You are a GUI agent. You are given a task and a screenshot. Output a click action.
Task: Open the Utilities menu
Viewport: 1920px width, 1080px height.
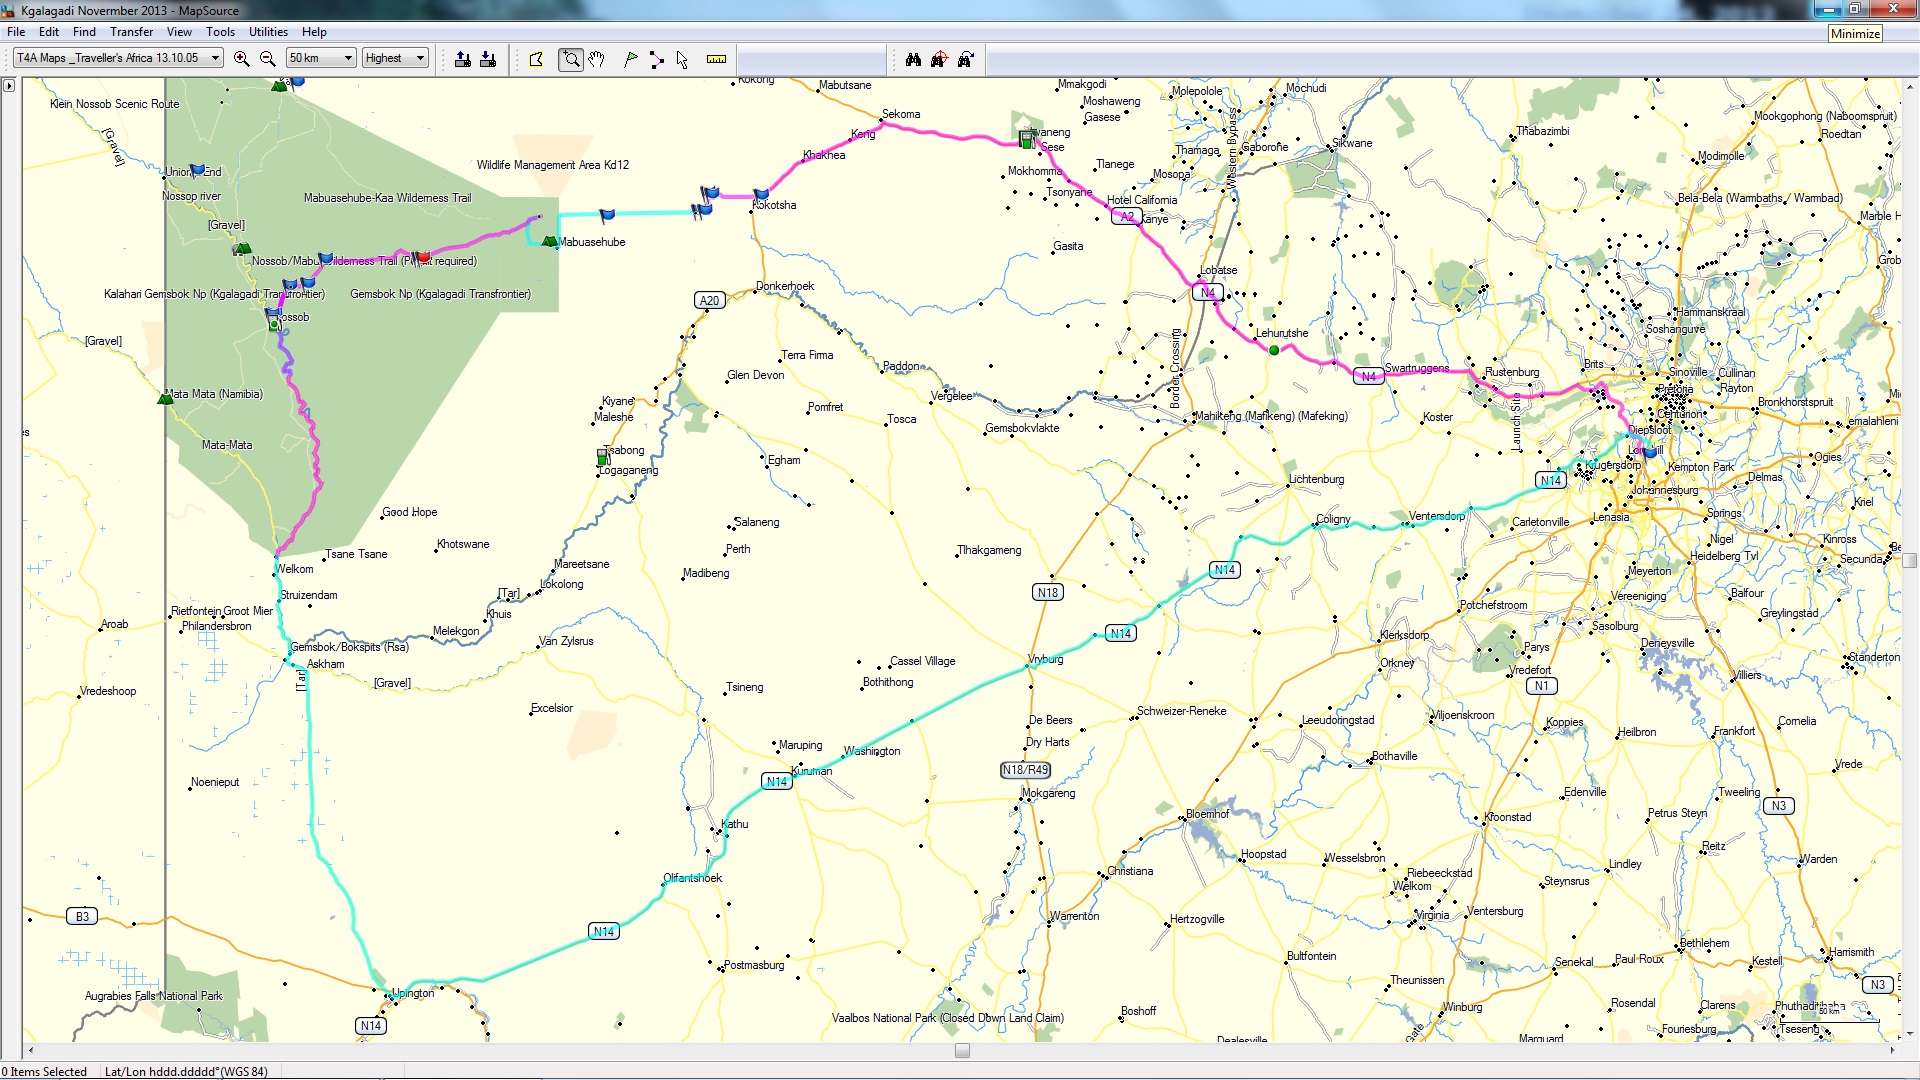tap(268, 32)
